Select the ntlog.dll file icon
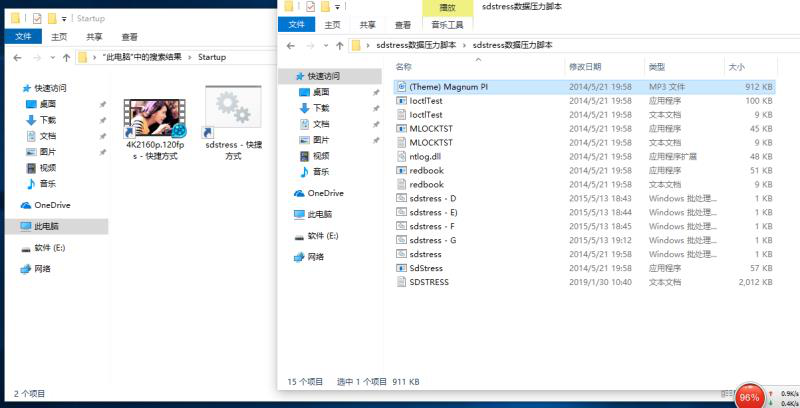 [x=402, y=157]
